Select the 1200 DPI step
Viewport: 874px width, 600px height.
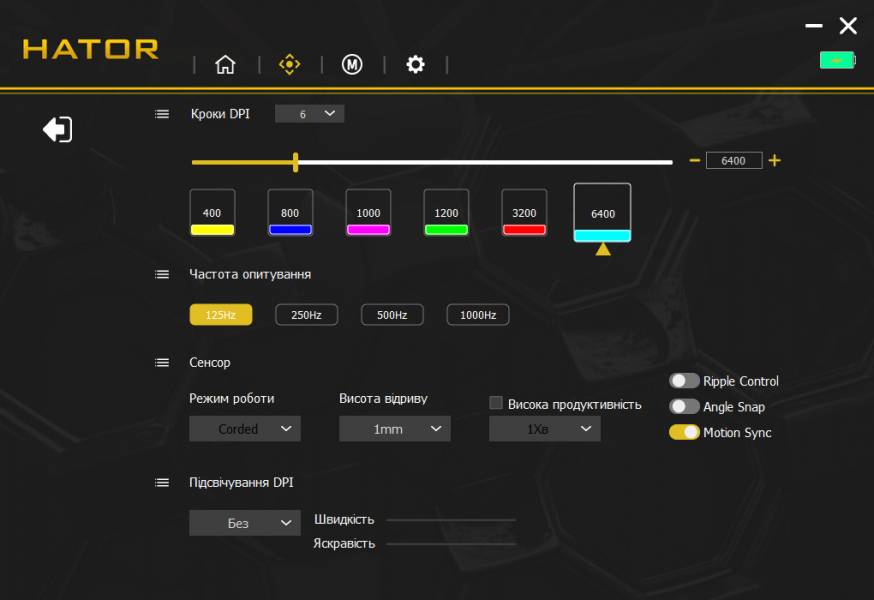446,212
